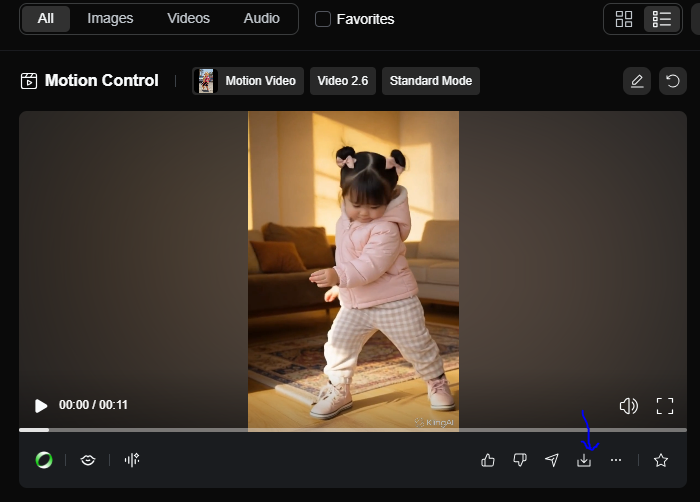Add video to favorites with star
Viewport: 700px width, 502px height.
click(660, 460)
